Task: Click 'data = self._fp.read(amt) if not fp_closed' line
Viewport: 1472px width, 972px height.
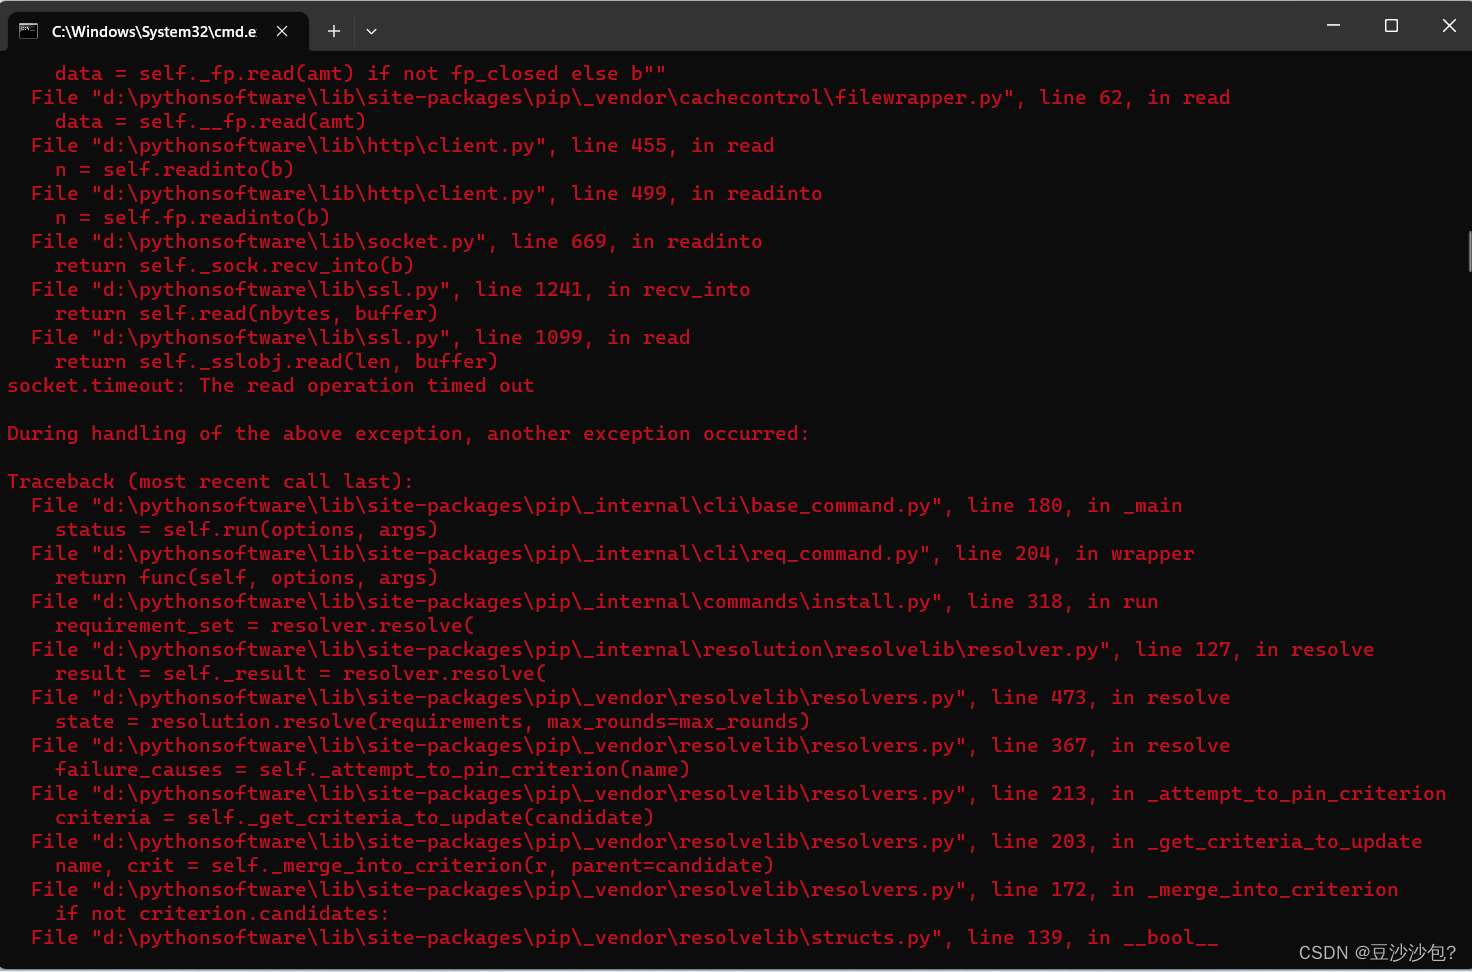Action: tap(360, 73)
